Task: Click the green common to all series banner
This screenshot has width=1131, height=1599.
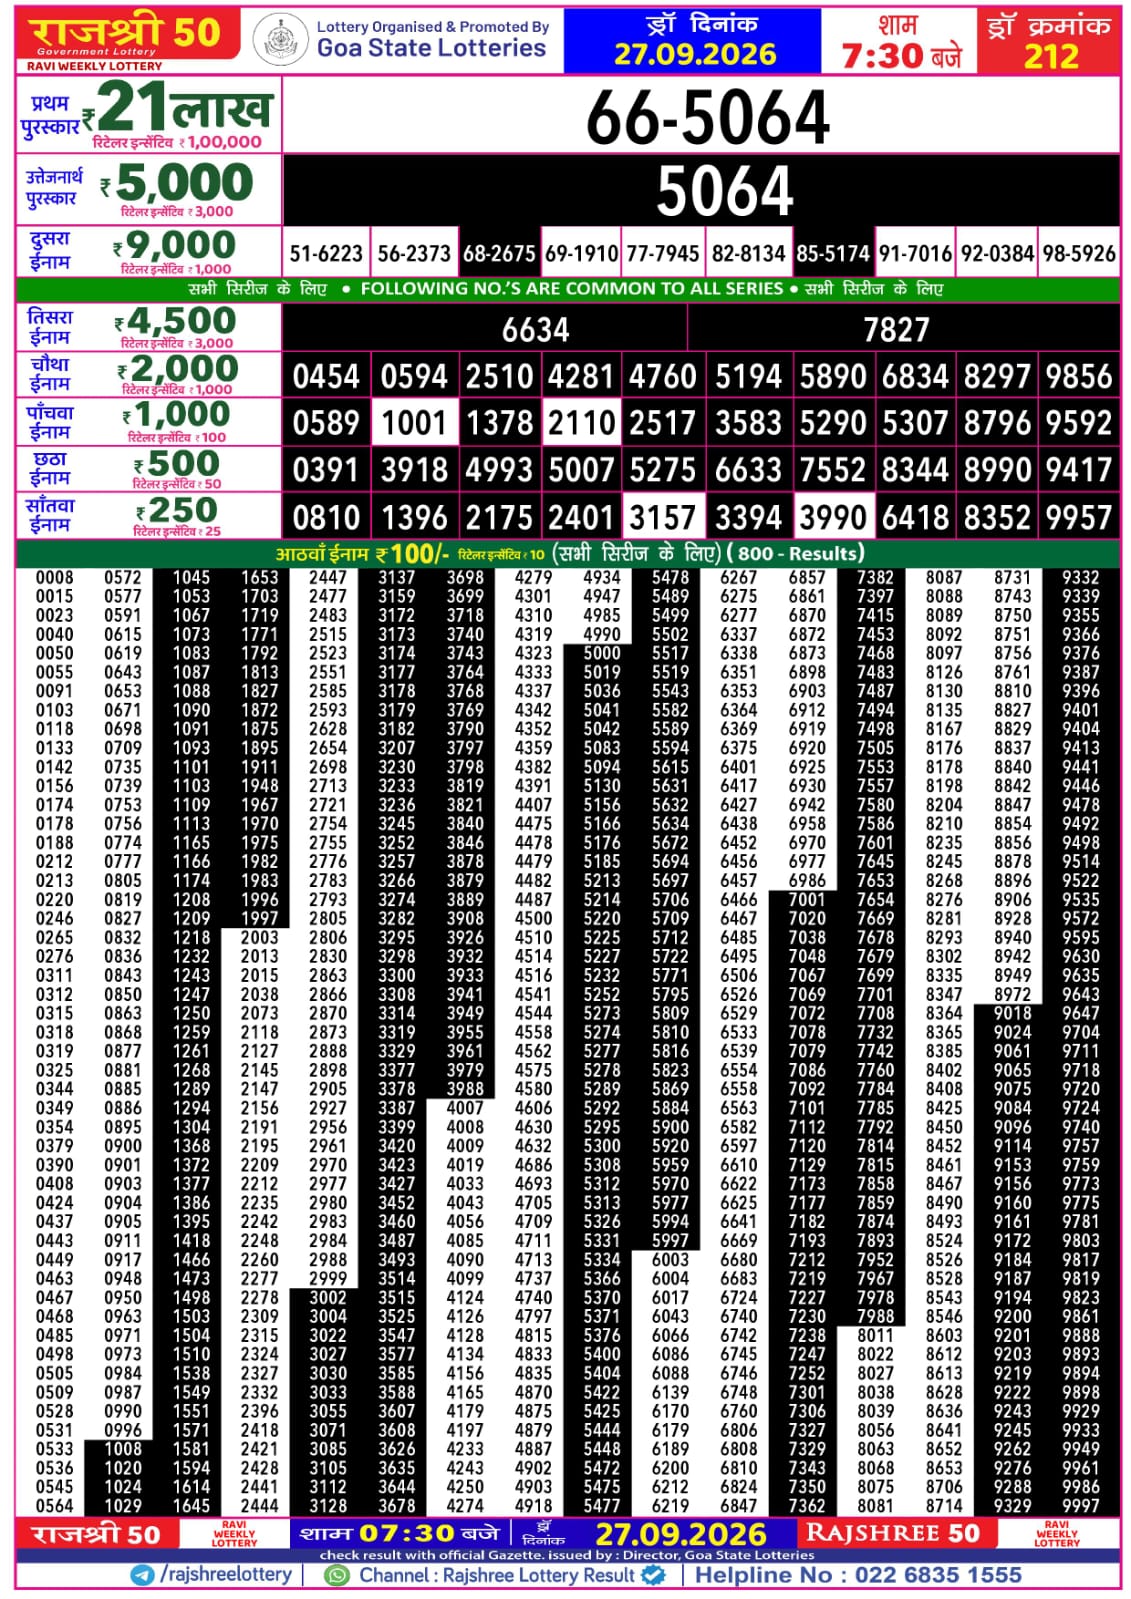Action: click(x=567, y=289)
